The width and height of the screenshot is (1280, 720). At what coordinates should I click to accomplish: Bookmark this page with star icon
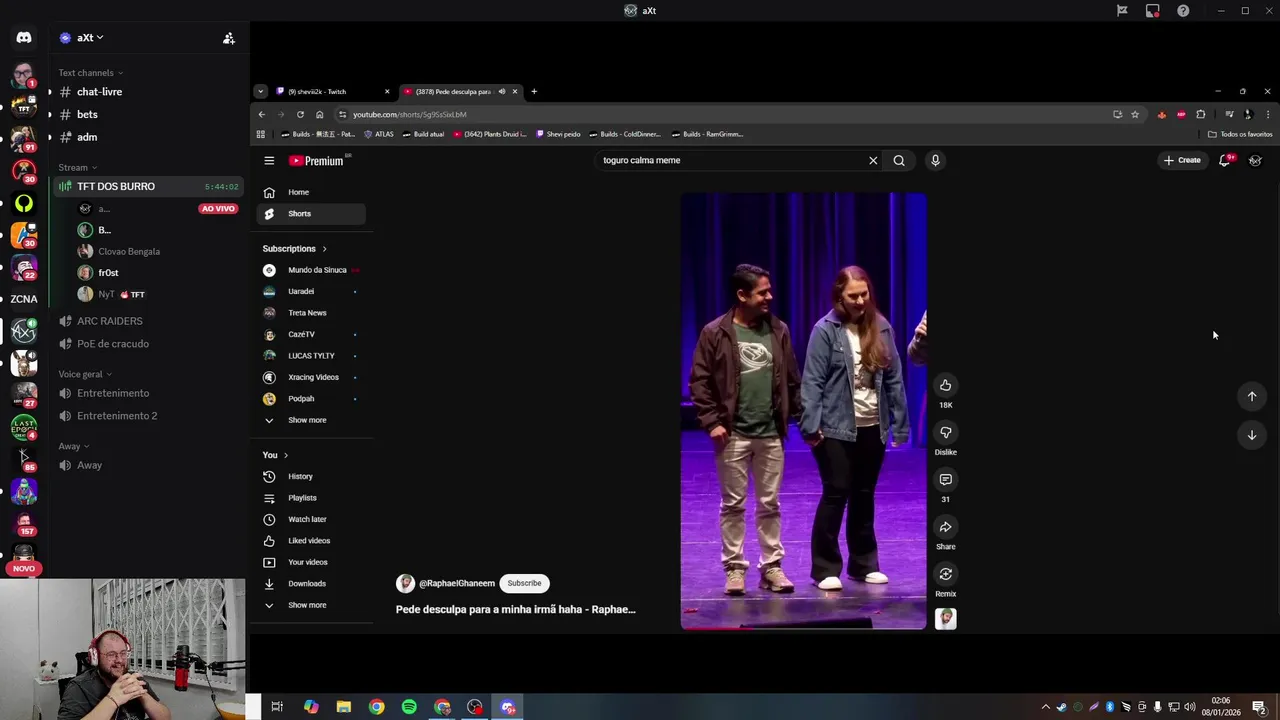[1135, 114]
